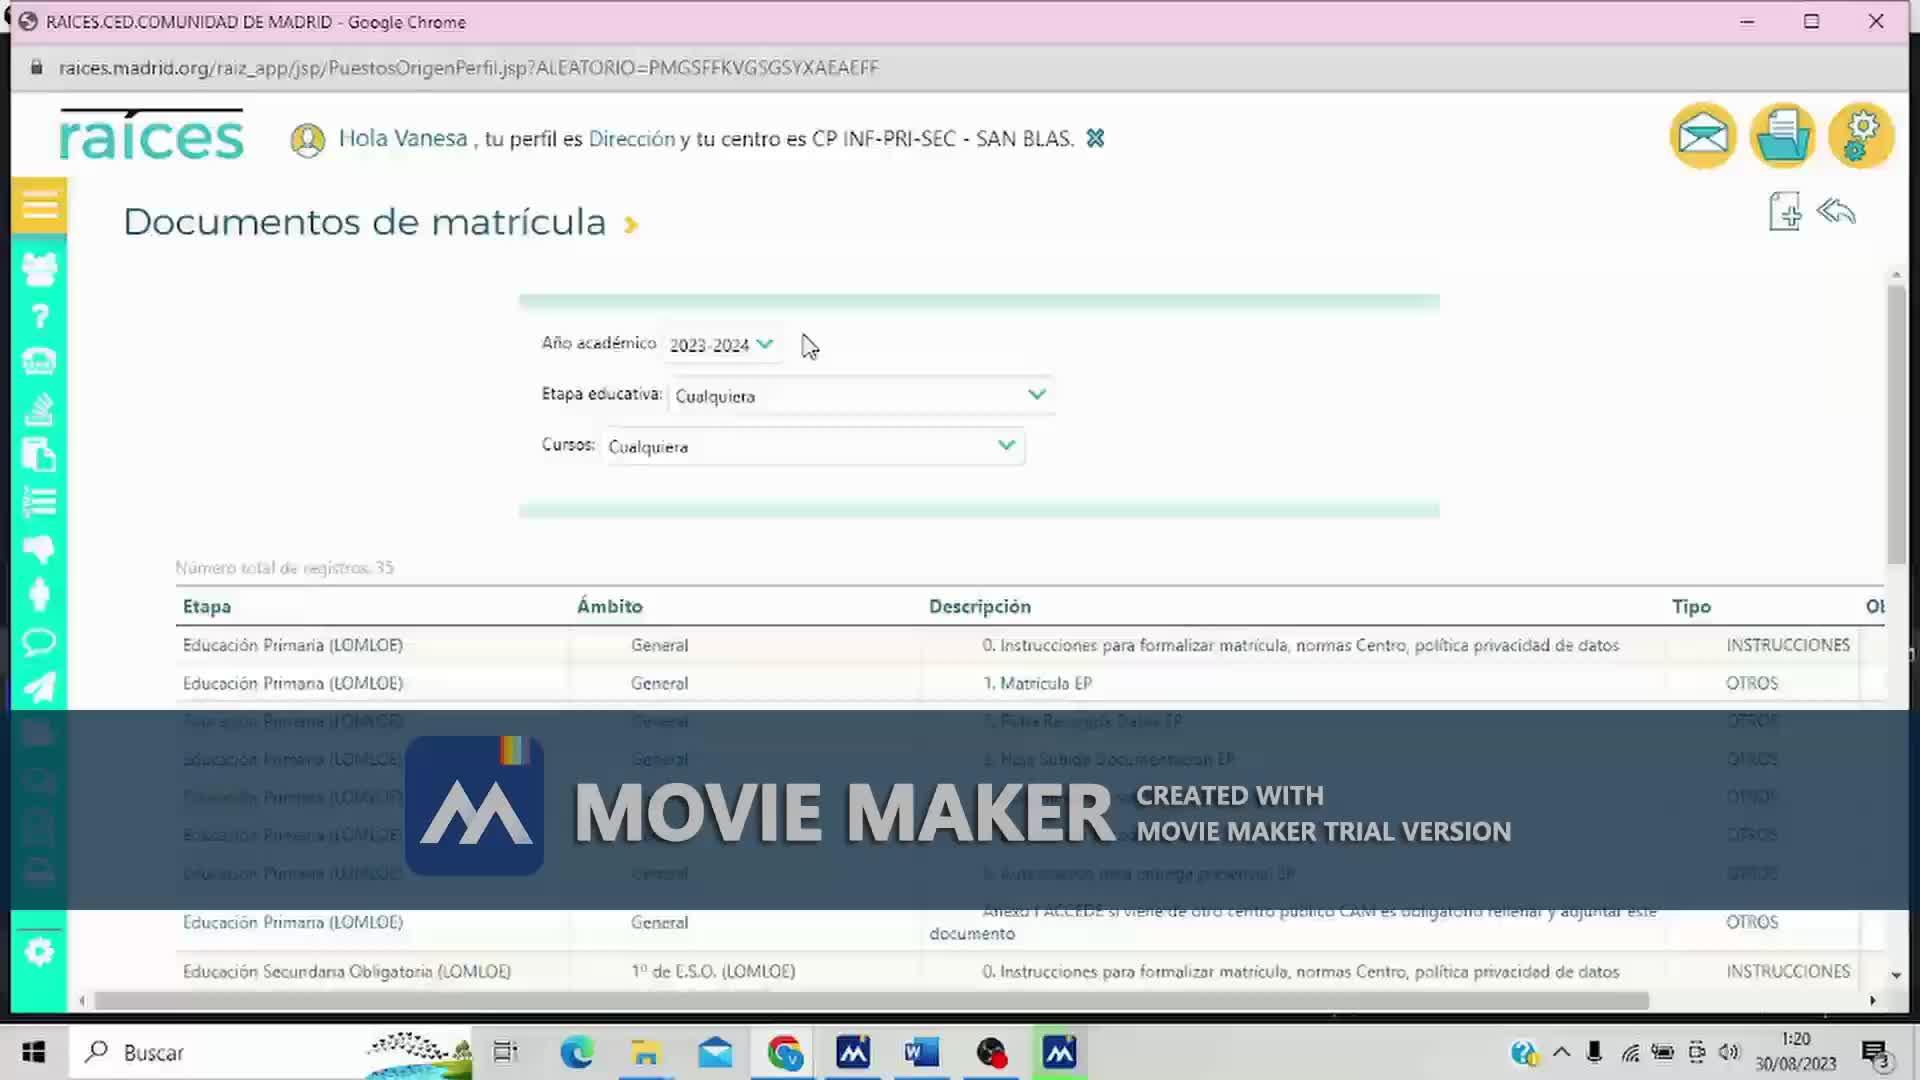The height and width of the screenshot is (1080, 1920).
Task: Expand the Cursos dropdown
Action: (x=813, y=446)
